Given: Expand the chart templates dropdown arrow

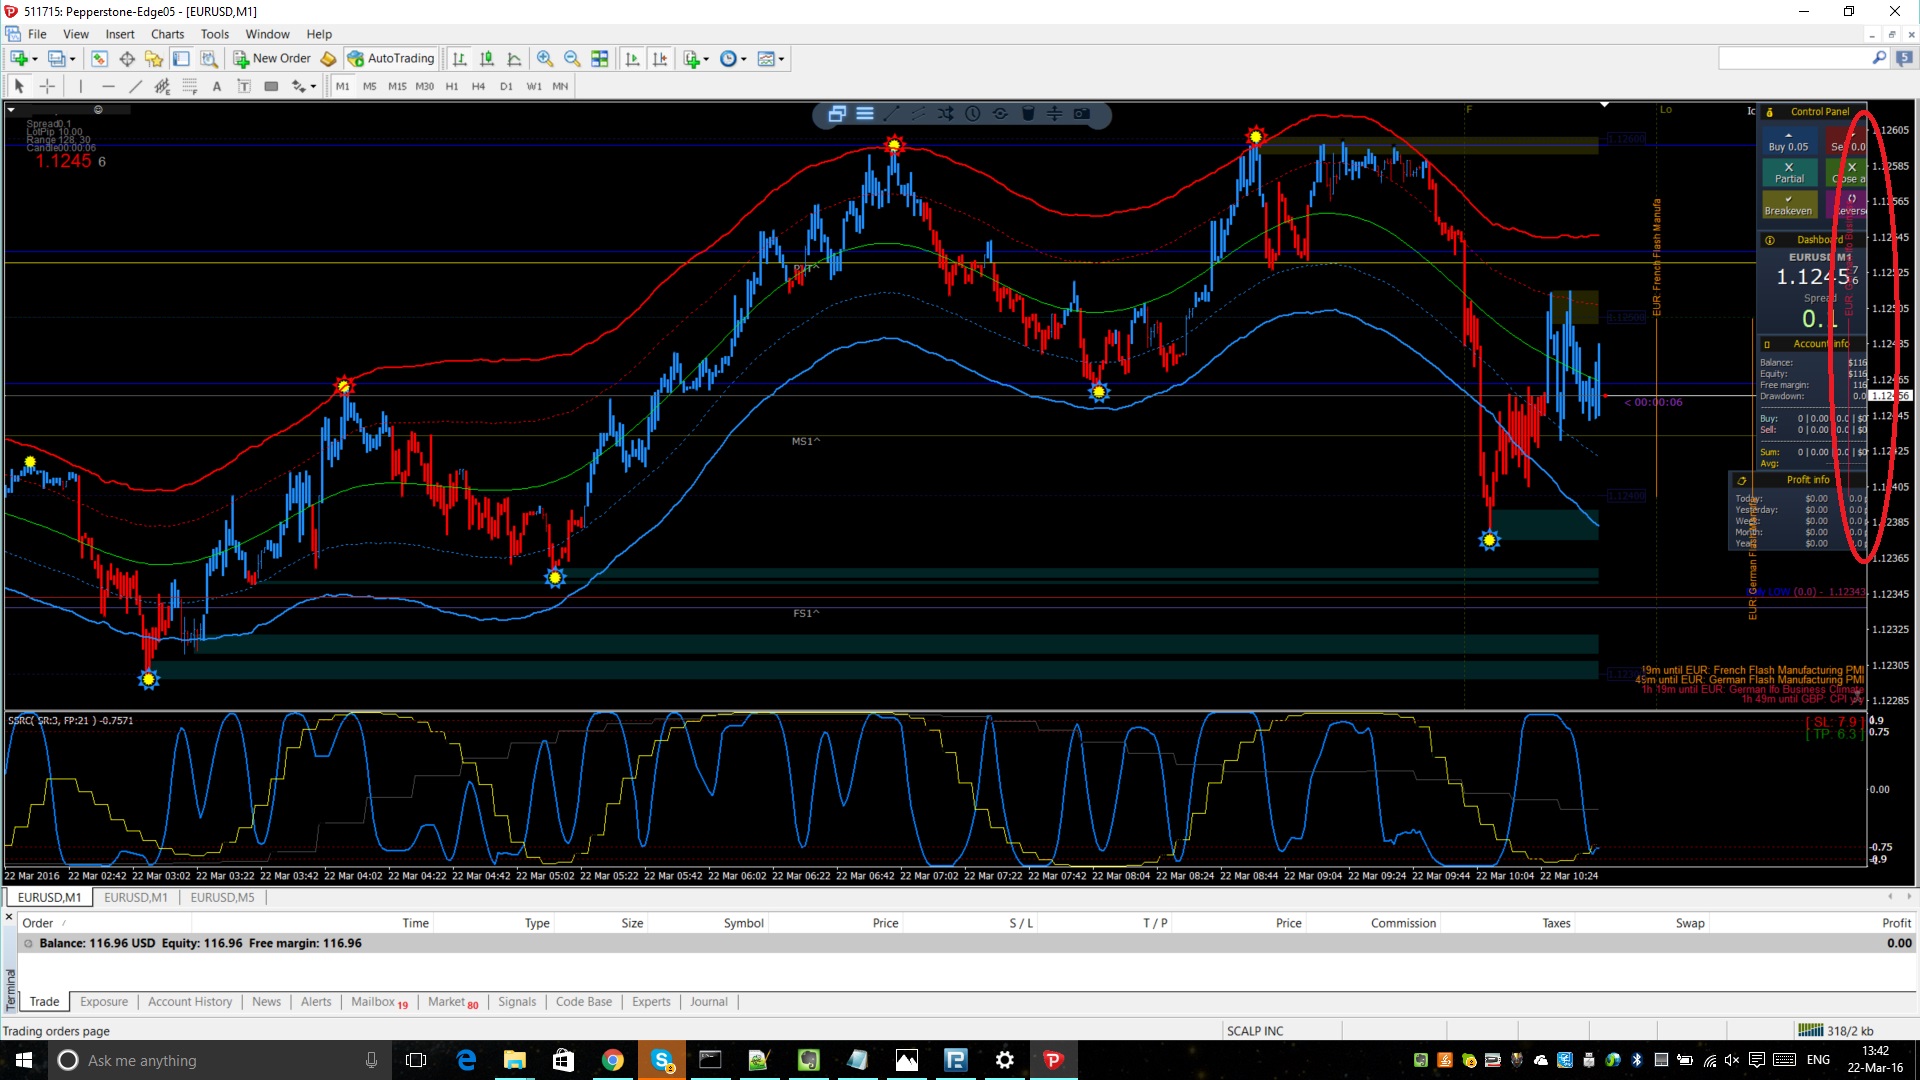Looking at the screenshot, I should [781, 59].
